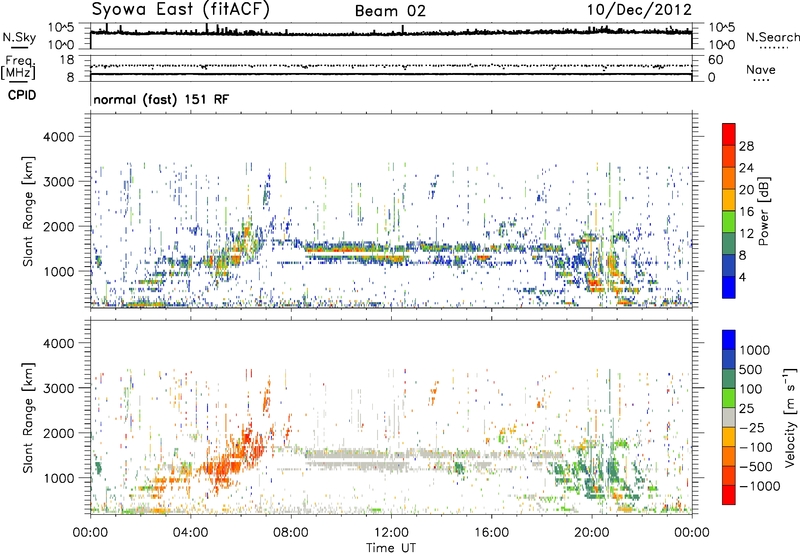Select the 'Beam 02' header label

[390, 11]
